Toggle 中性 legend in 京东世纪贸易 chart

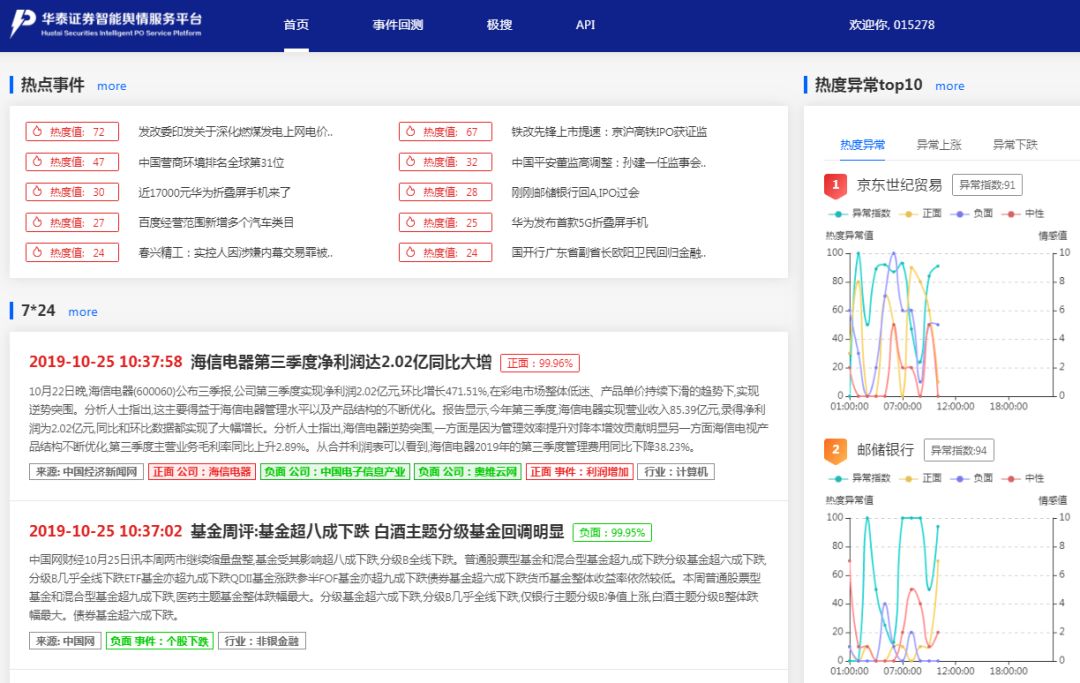click(1023, 213)
